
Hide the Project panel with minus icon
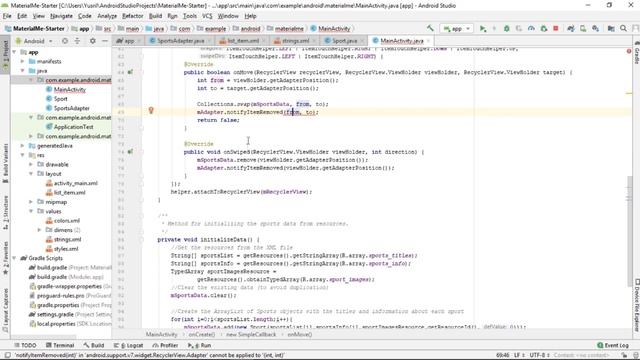tap(105, 41)
